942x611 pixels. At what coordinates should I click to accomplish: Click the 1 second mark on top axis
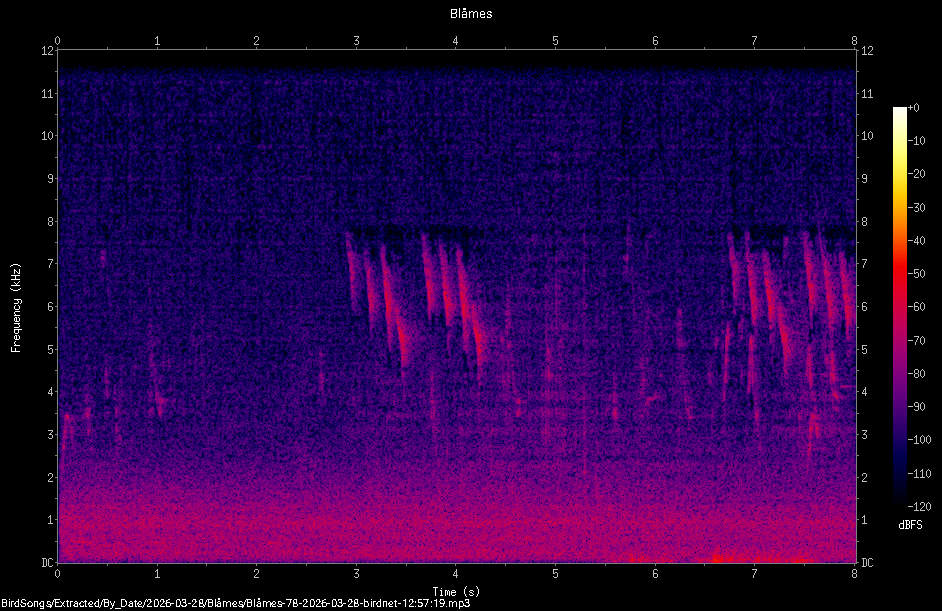(x=157, y=41)
